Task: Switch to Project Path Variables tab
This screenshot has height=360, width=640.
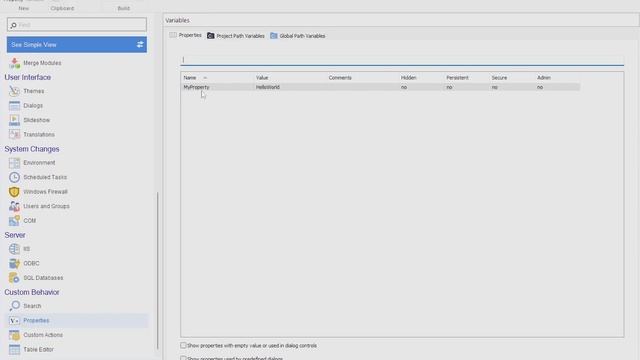Action: tap(236, 36)
